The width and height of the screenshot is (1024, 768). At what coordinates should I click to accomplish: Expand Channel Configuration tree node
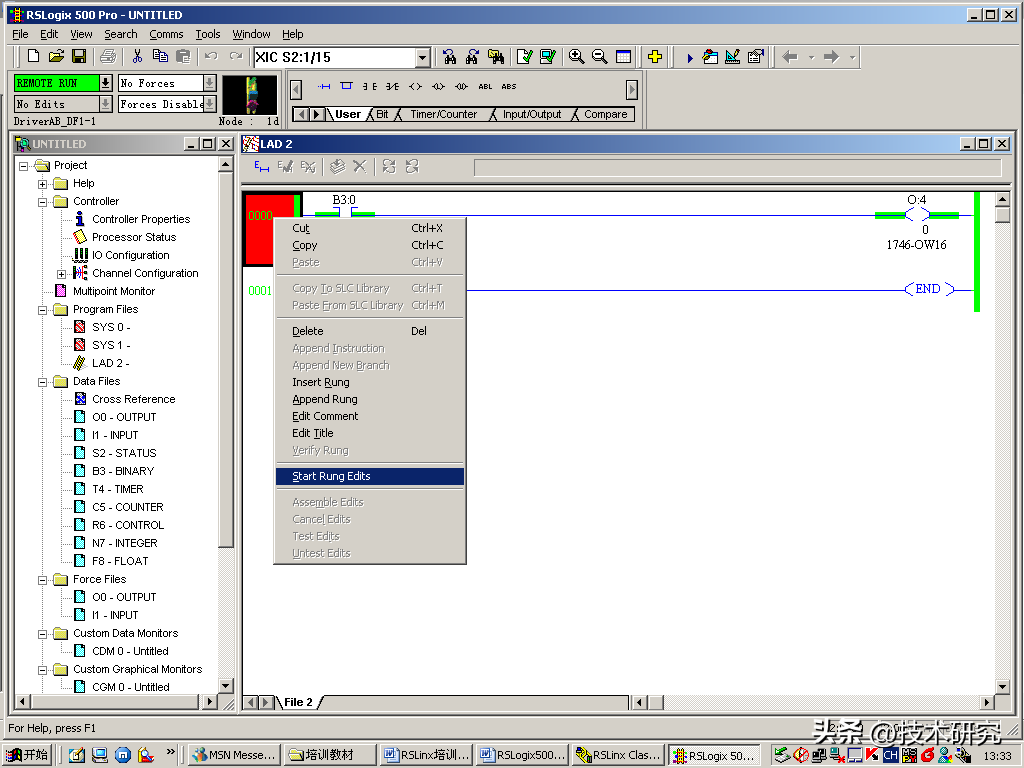[62, 274]
